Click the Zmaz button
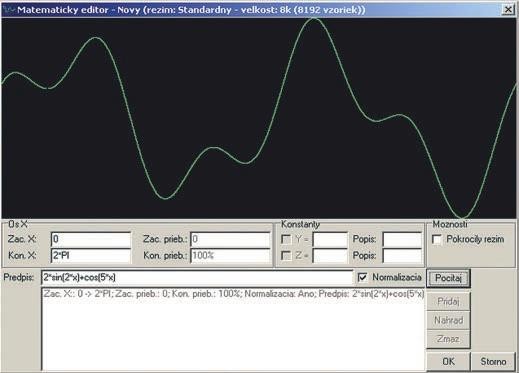Screen dimensions: 519x373 448,339
